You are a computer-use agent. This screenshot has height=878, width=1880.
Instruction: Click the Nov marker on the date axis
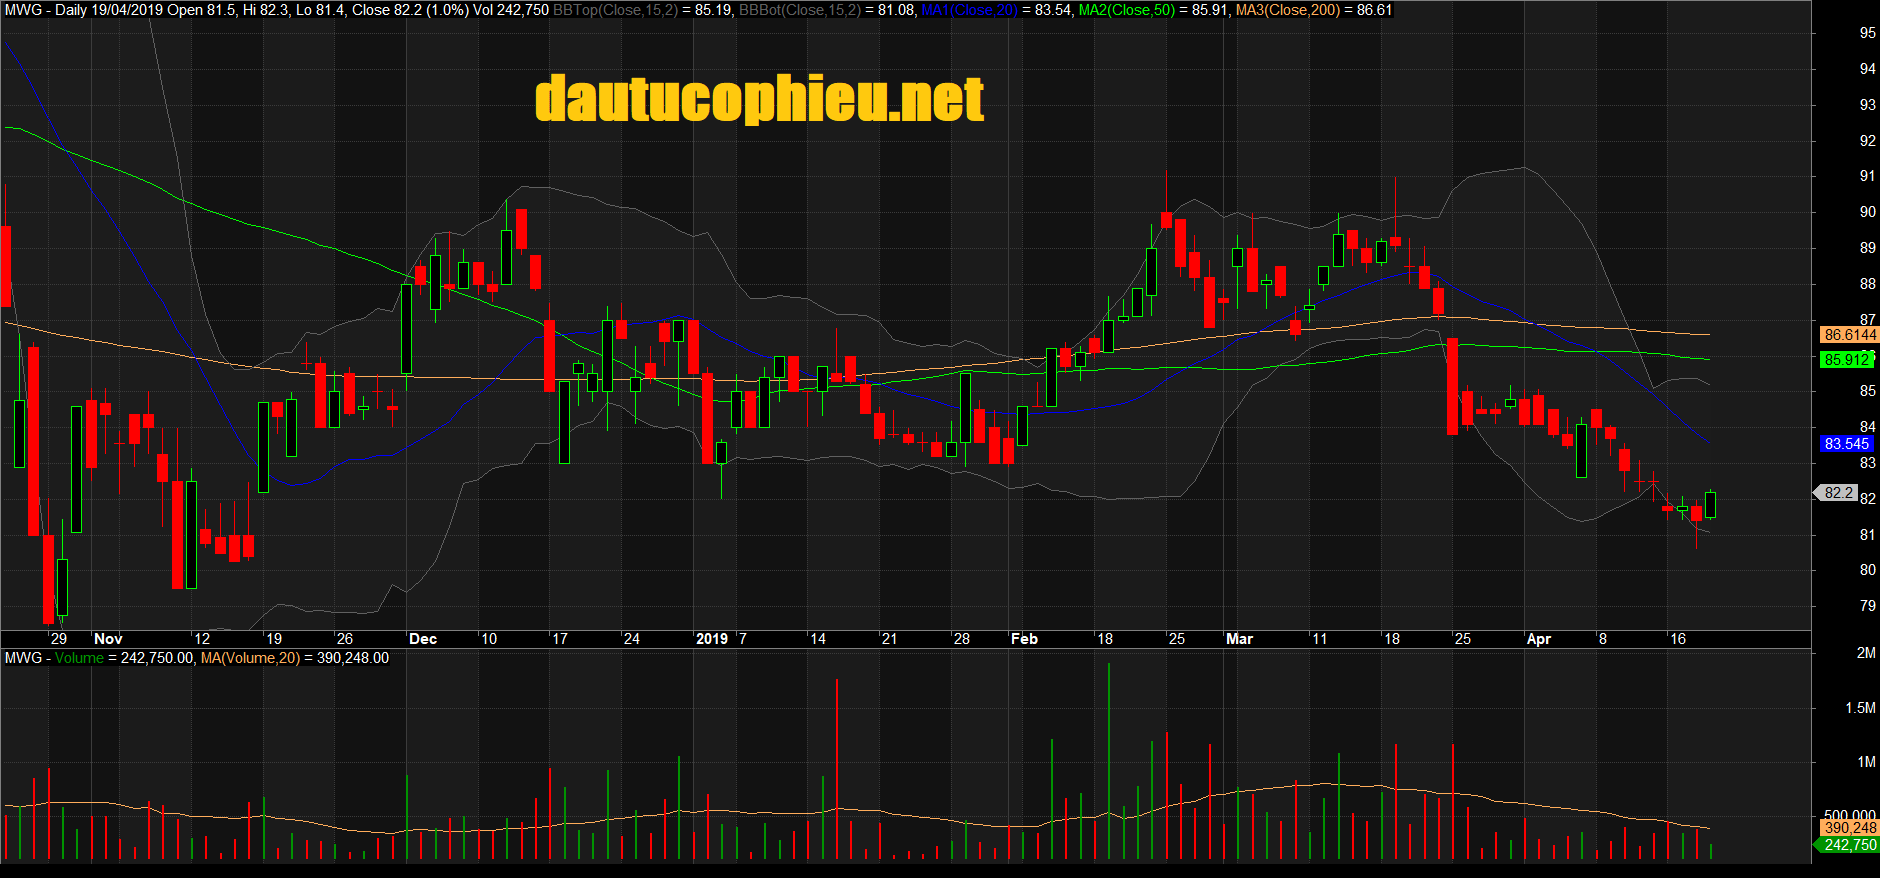(x=108, y=639)
